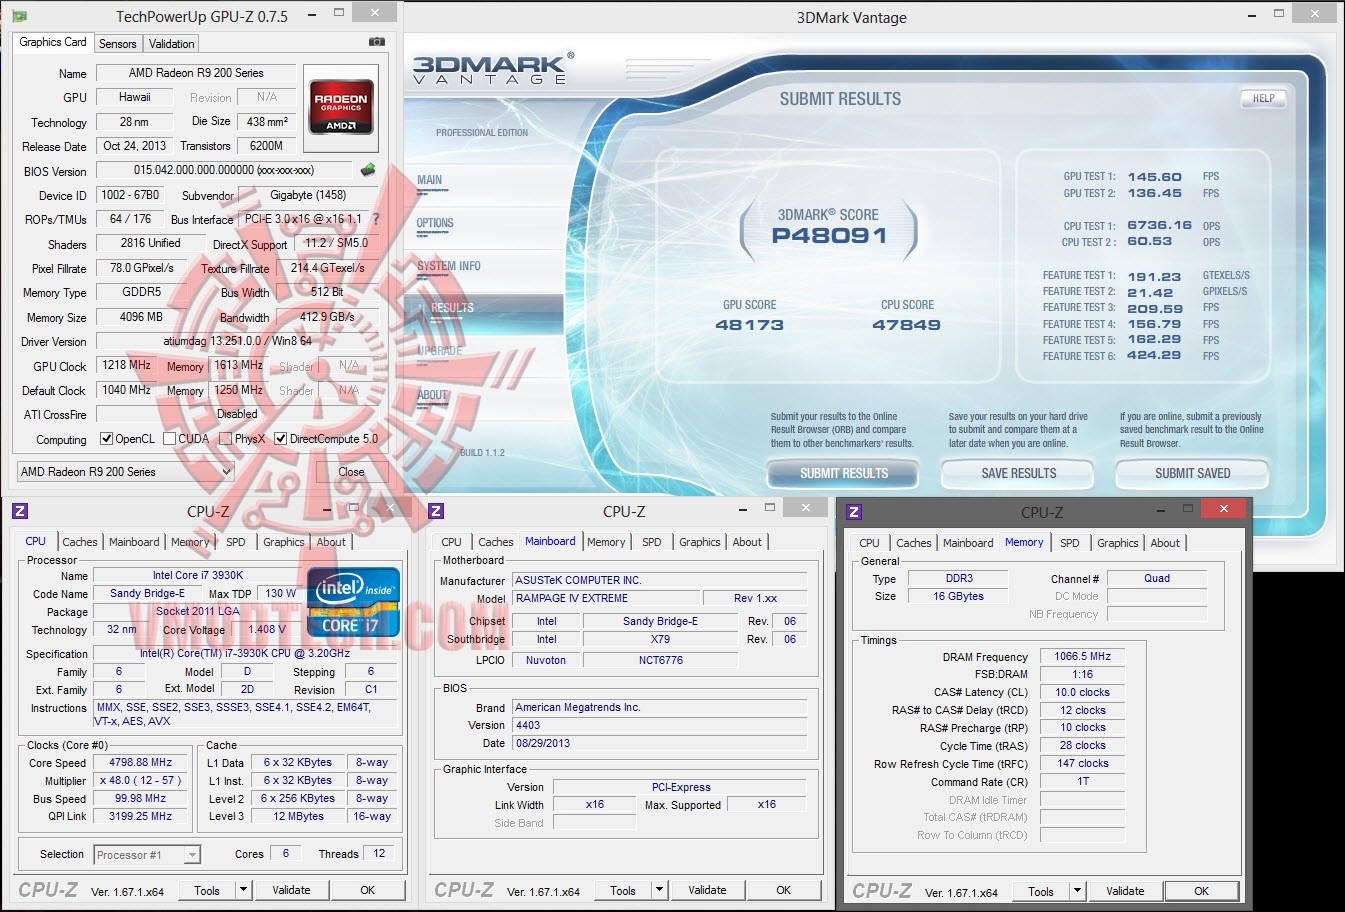This screenshot has height=912, width=1345.
Task: Uncheck the OpenCL checkbox
Action: (x=107, y=439)
